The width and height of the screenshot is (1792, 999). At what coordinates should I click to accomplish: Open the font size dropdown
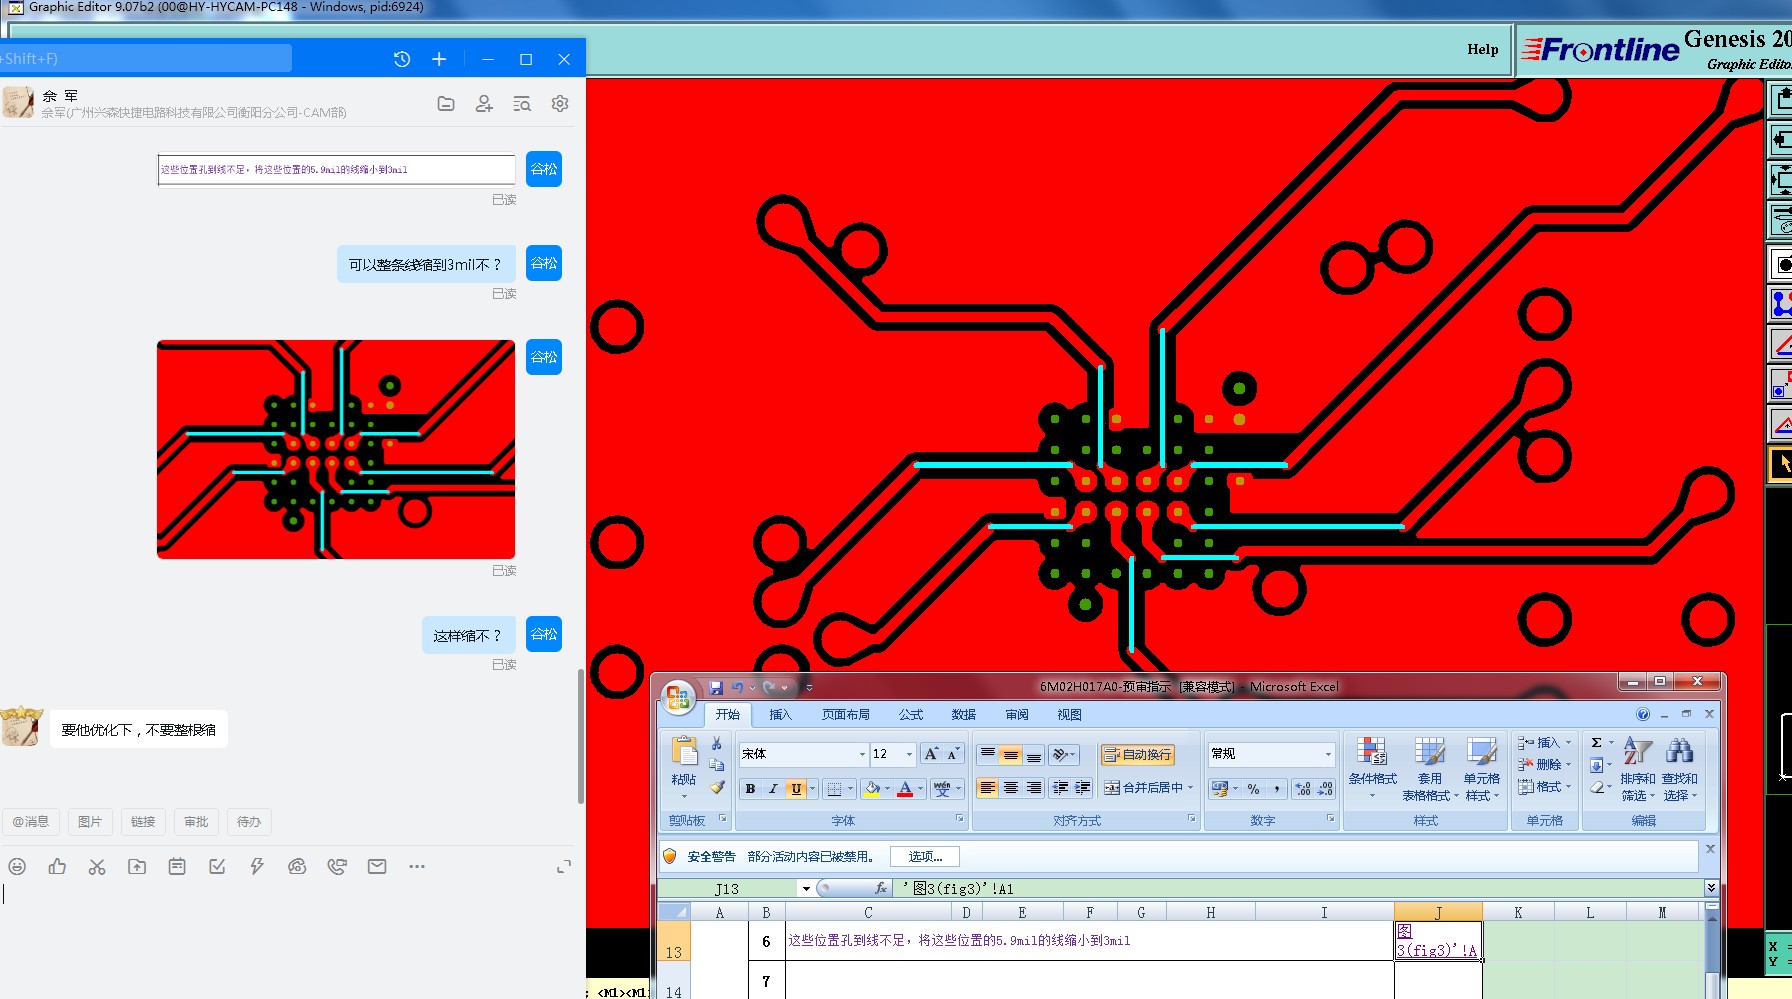(x=909, y=754)
